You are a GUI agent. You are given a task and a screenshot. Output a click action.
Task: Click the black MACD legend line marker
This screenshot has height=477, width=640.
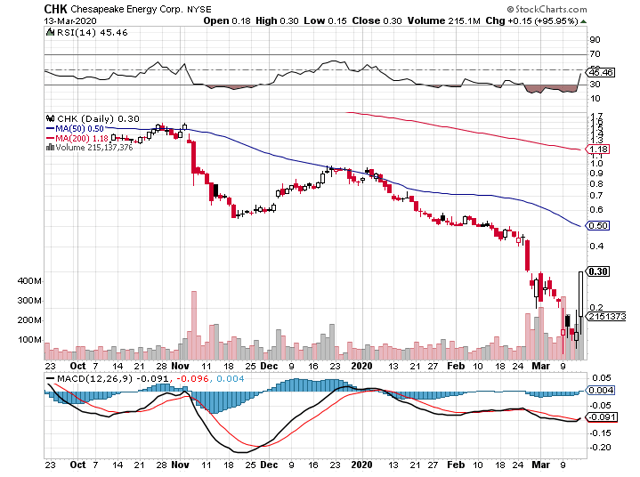[50, 379]
